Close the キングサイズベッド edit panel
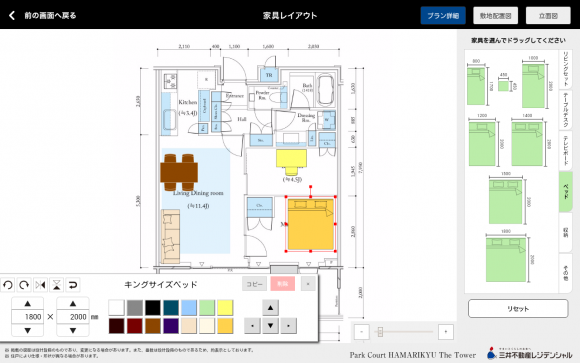Viewport: 580px width, 363px height. pyautogui.click(x=308, y=284)
